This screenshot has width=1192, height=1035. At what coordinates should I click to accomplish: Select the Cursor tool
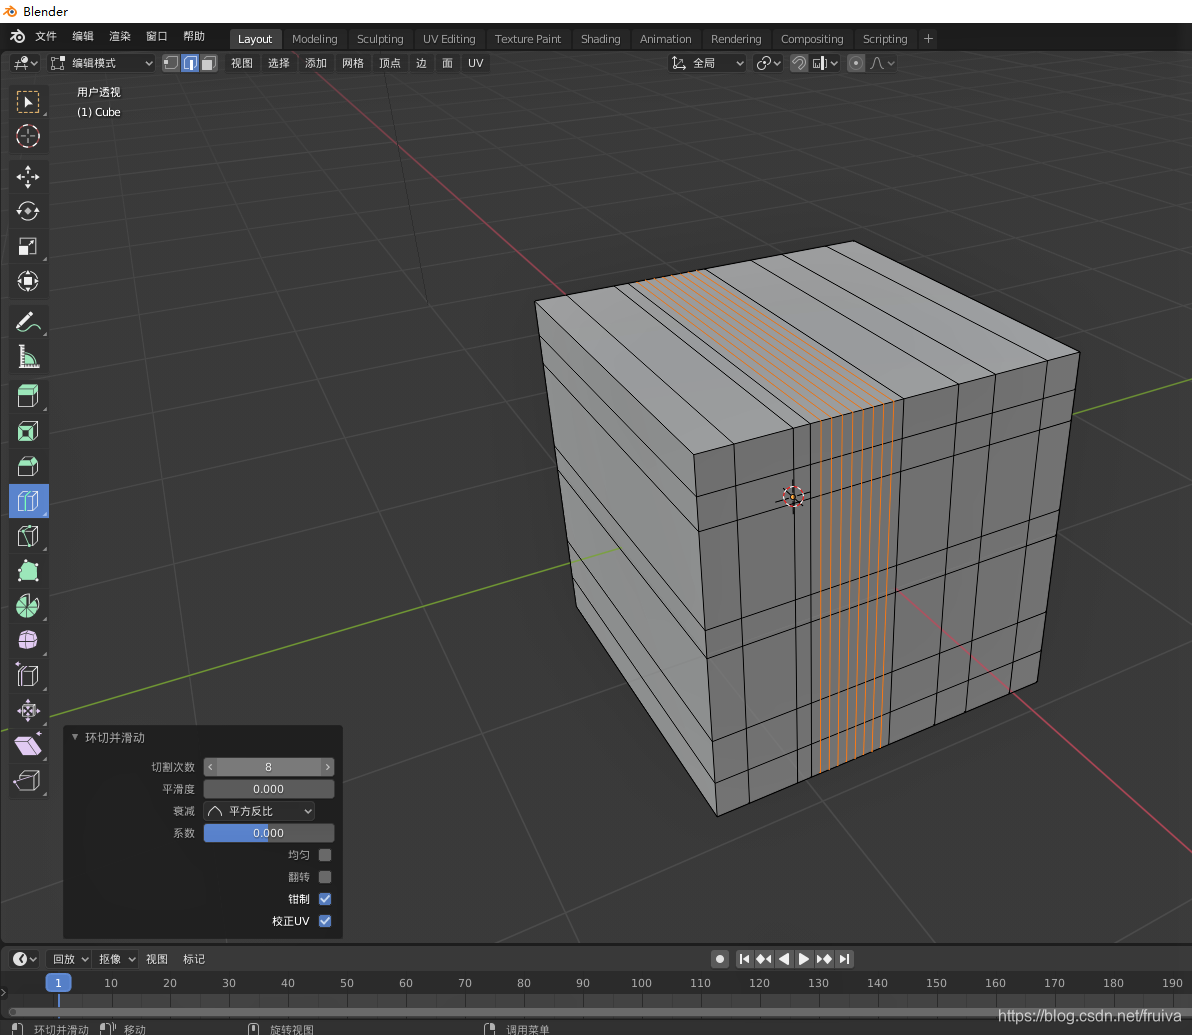pyautogui.click(x=28, y=136)
